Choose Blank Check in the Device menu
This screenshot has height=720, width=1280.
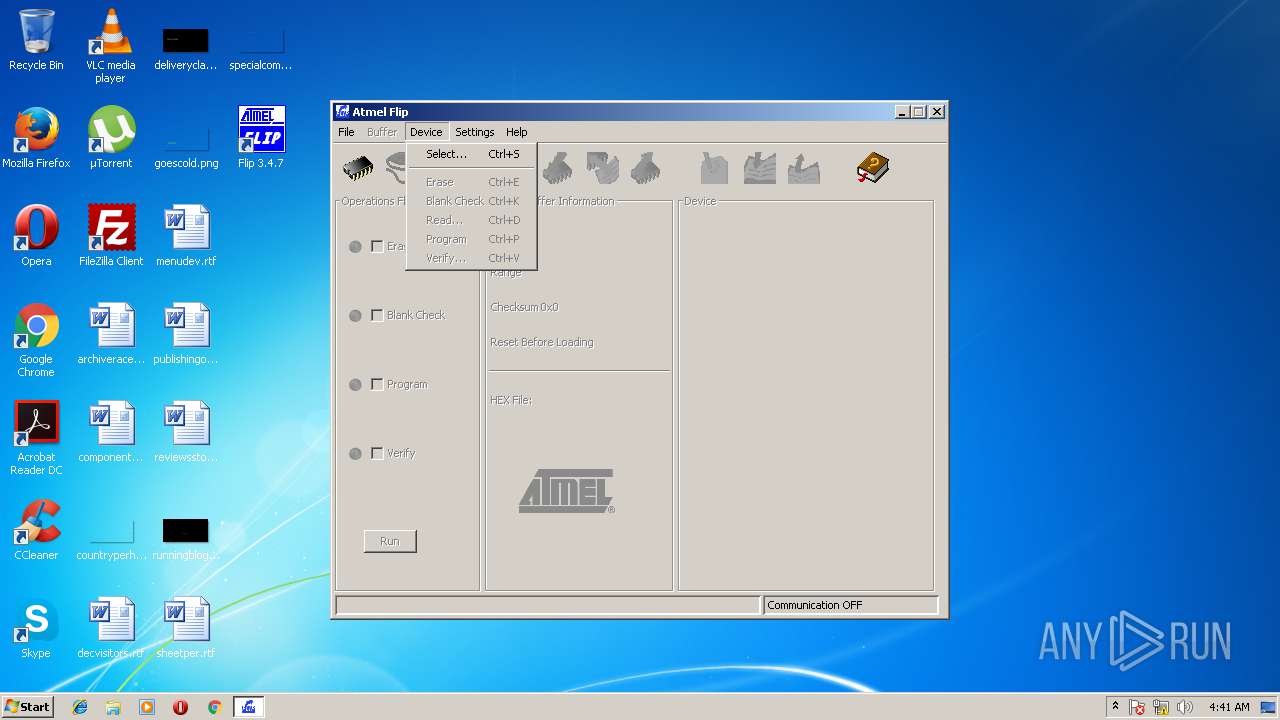point(472,201)
